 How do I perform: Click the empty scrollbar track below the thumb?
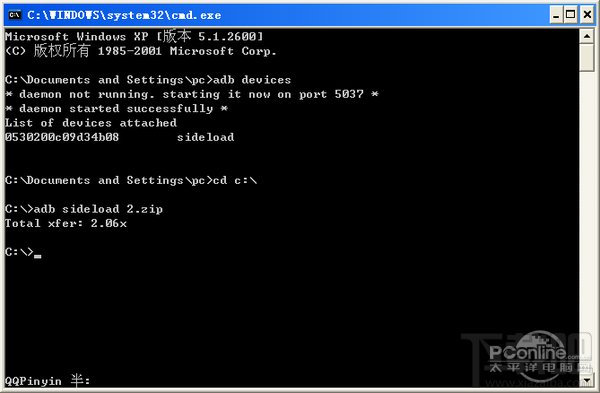click(x=587, y=222)
